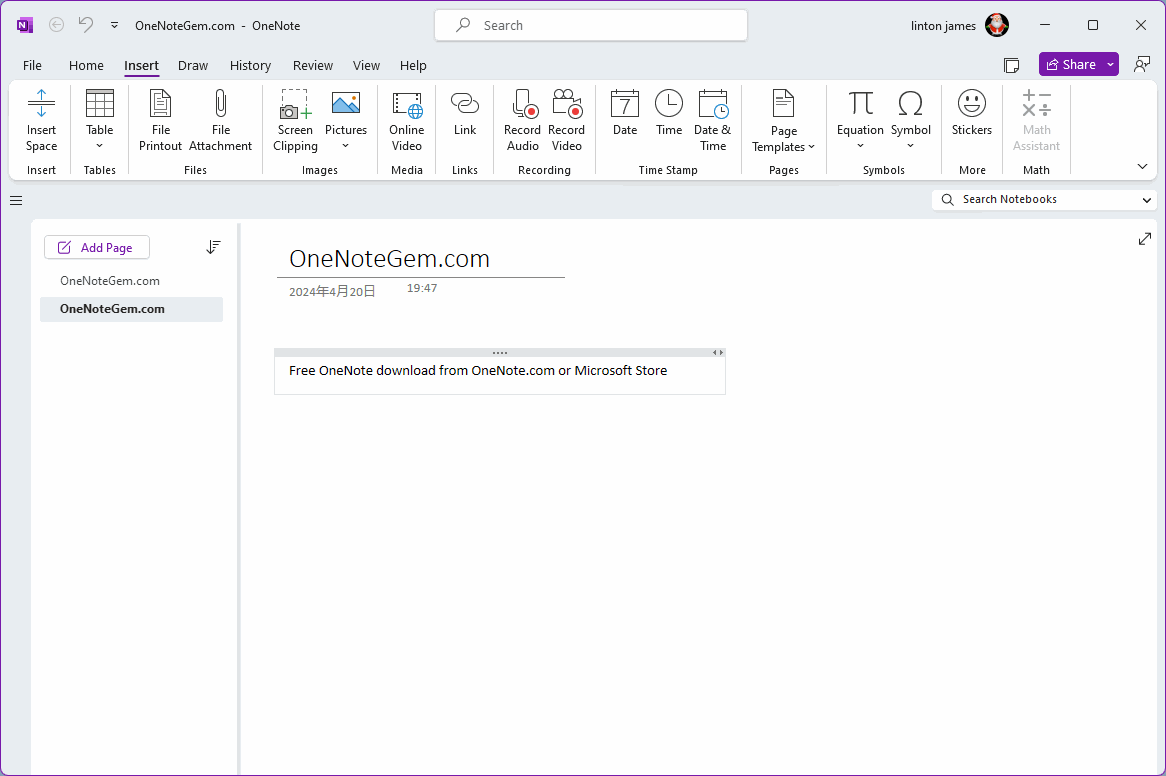Image resolution: width=1166 pixels, height=776 pixels.
Task: Select the highlighted bold OneNoteGem.com page
Action: pyautogui.click(x=132, y=309)
